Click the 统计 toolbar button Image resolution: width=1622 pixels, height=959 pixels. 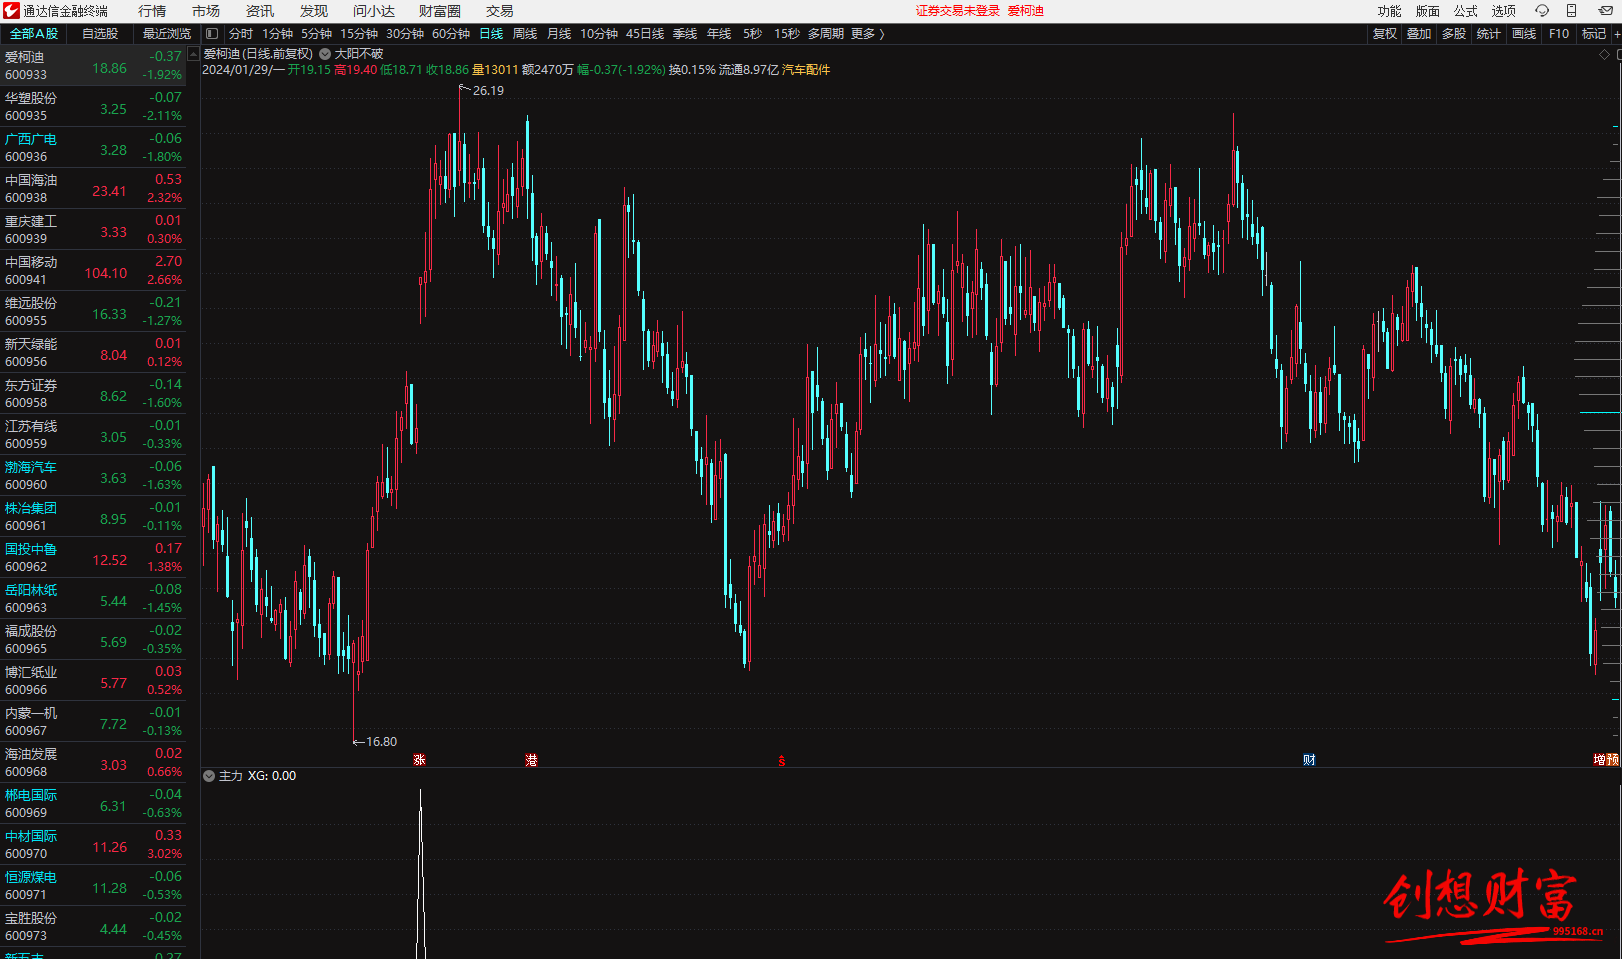point(1489,34)
